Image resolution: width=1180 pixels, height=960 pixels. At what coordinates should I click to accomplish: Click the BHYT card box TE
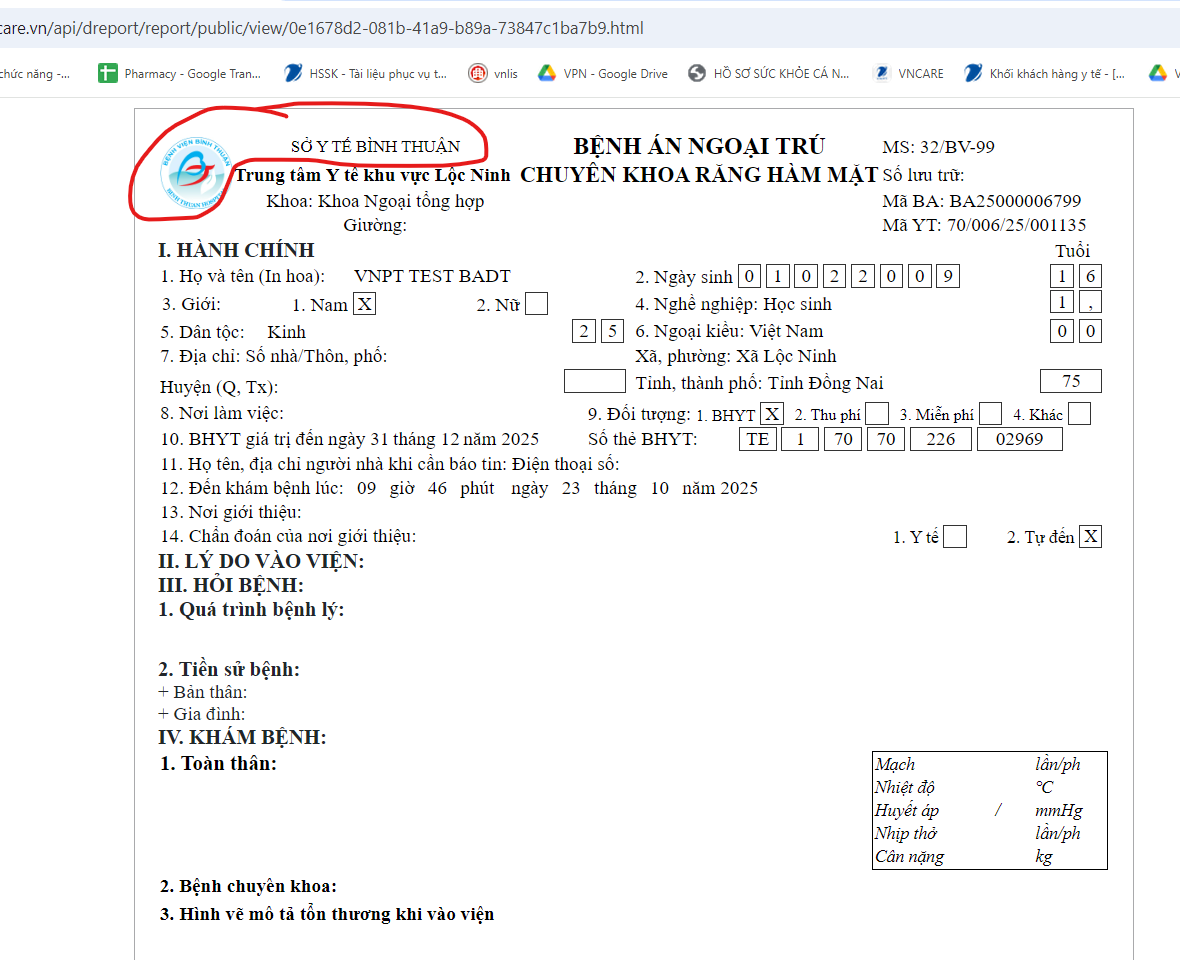[x=758, y=439]
